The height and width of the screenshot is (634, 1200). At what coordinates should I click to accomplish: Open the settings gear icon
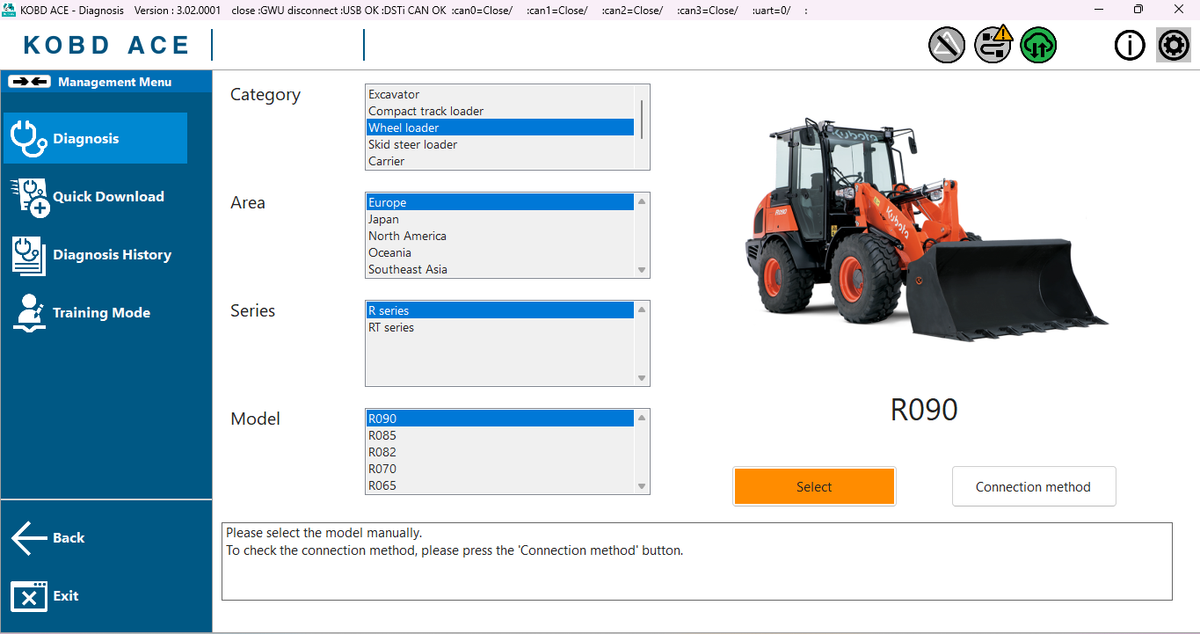tap(1173, 45)
